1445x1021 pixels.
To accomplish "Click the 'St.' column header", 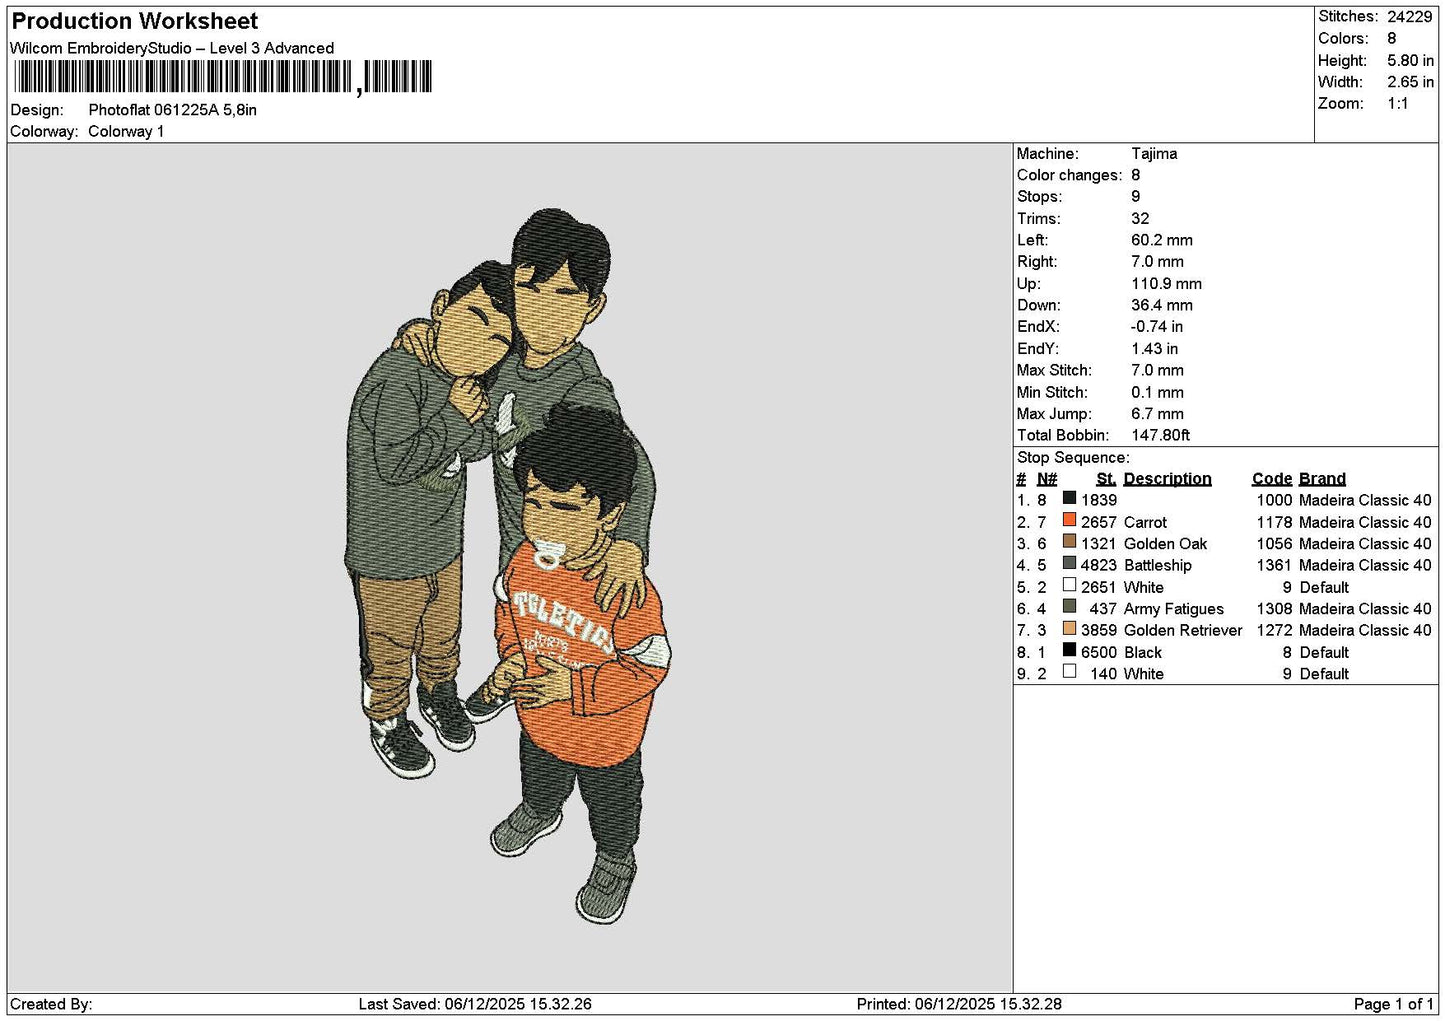I will [x=1106, y=479].
